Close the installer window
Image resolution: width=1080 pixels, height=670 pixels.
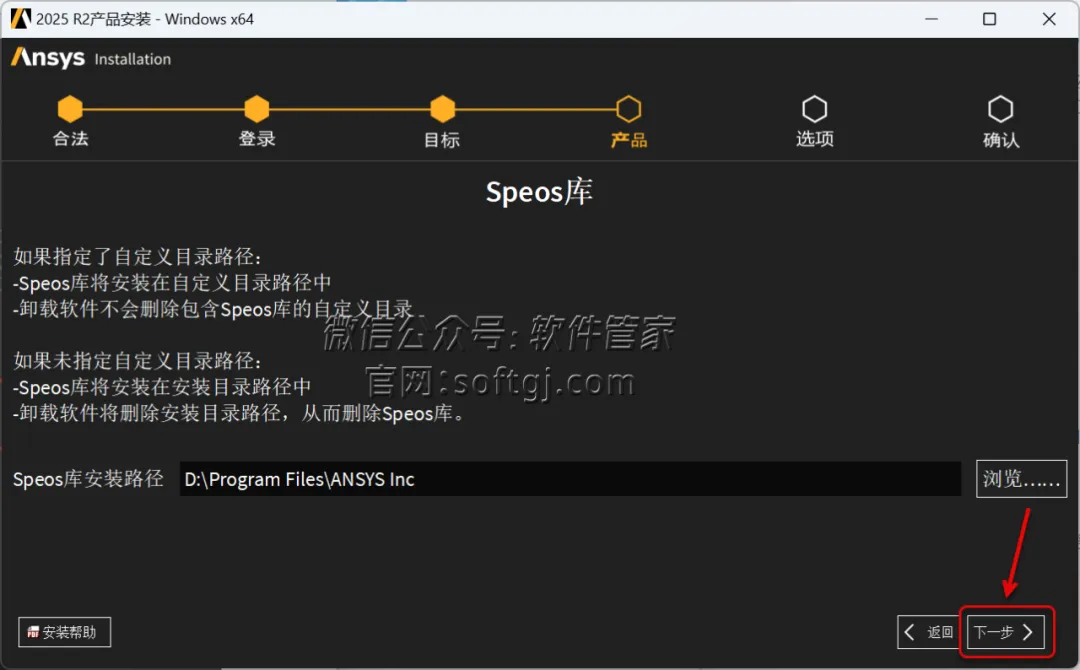tap(1048, 19)
